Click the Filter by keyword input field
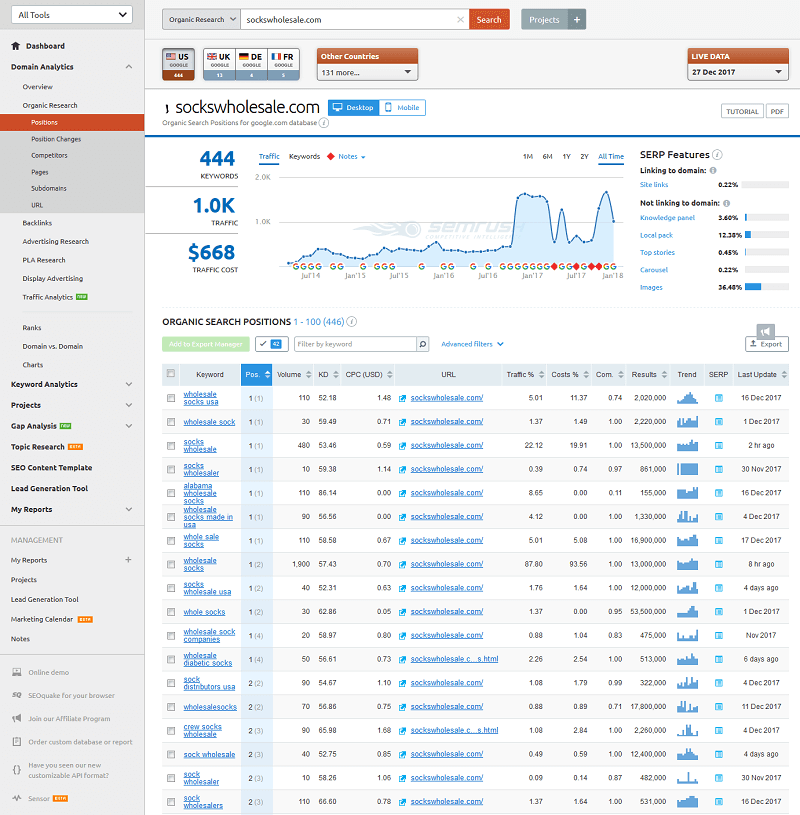 coord(356,344)
